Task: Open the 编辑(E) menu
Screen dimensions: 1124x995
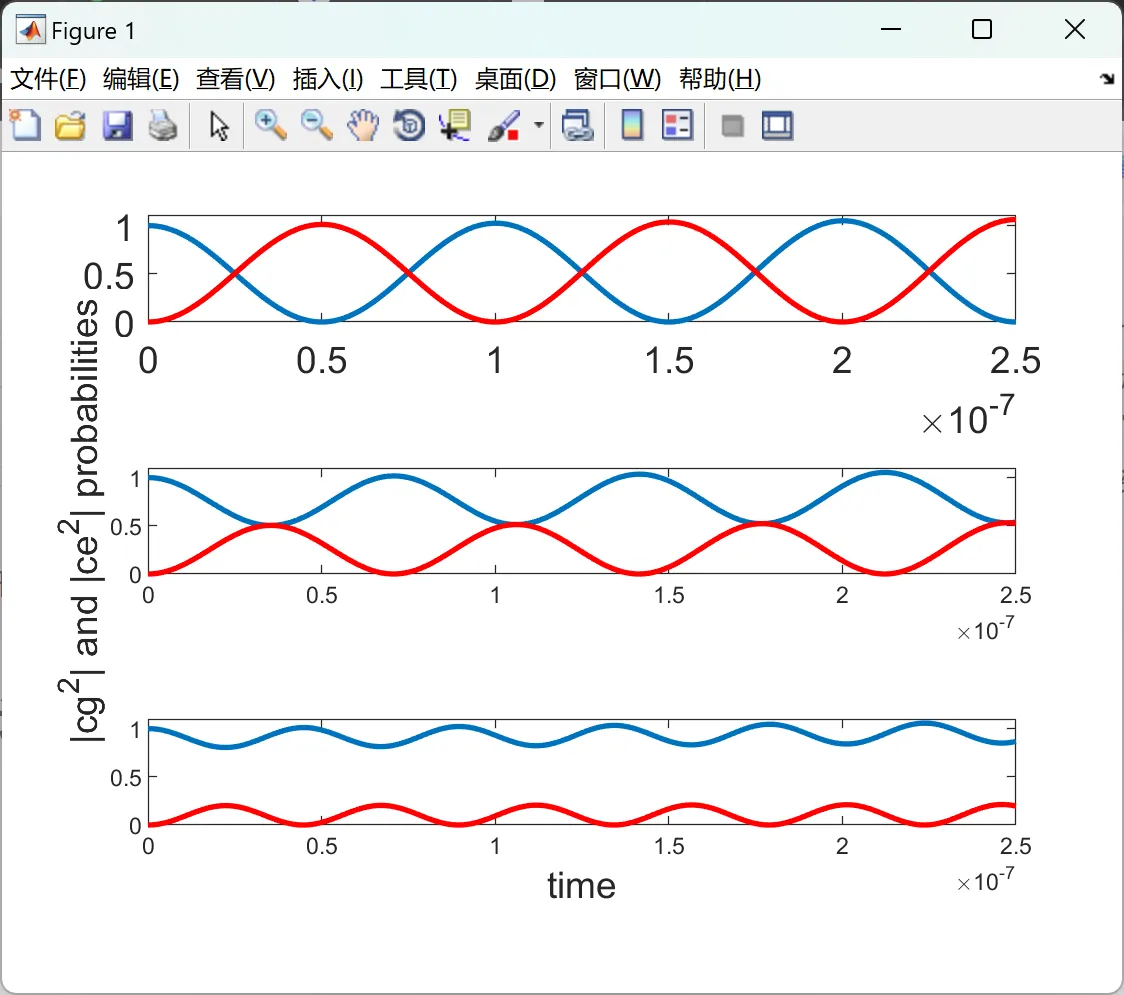Action: point(140,79)
